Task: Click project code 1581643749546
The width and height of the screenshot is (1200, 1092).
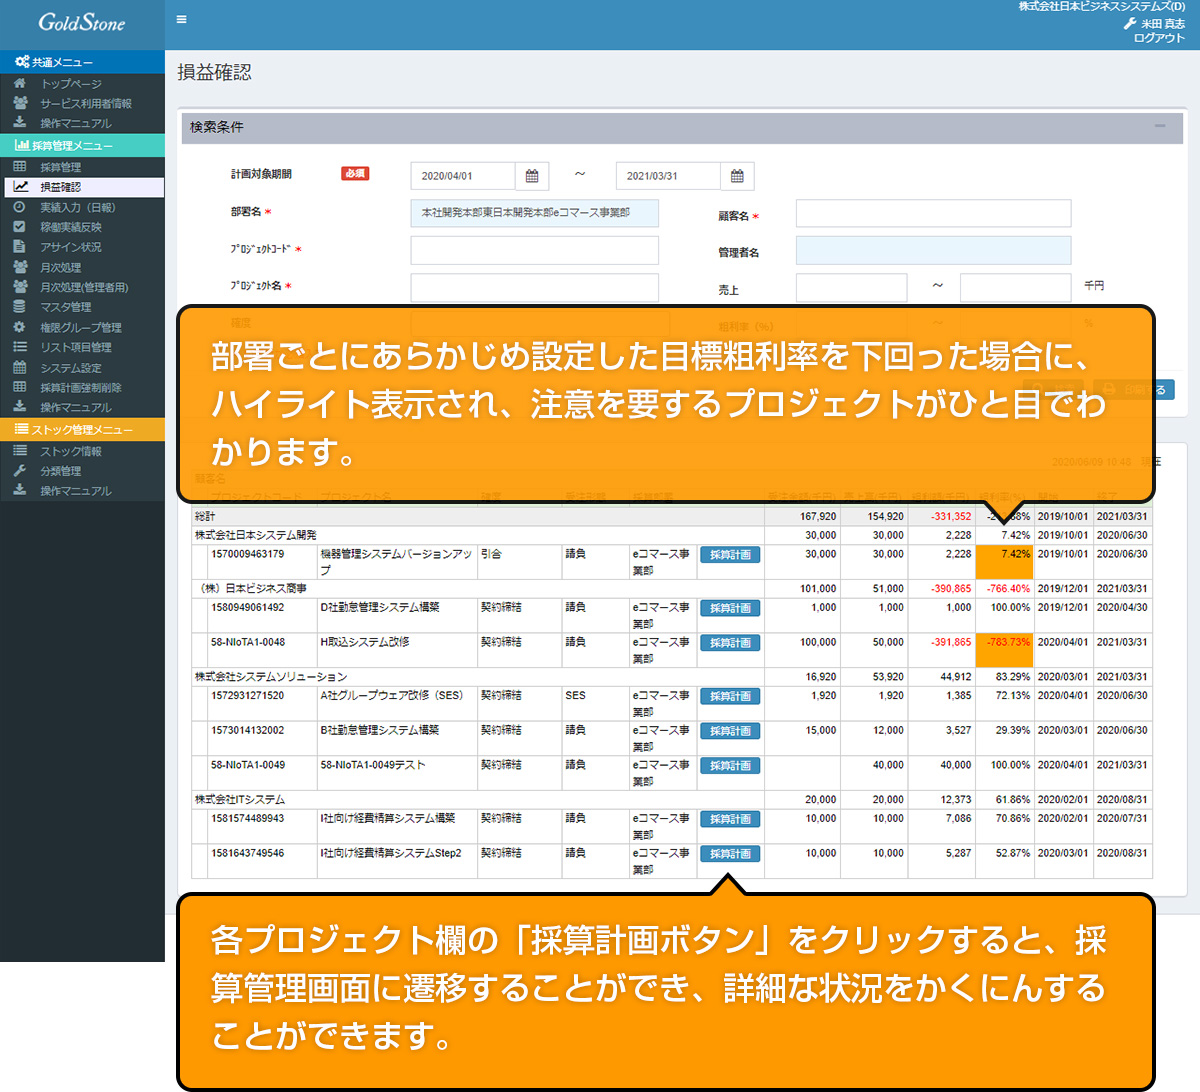Action: point(247,853)
